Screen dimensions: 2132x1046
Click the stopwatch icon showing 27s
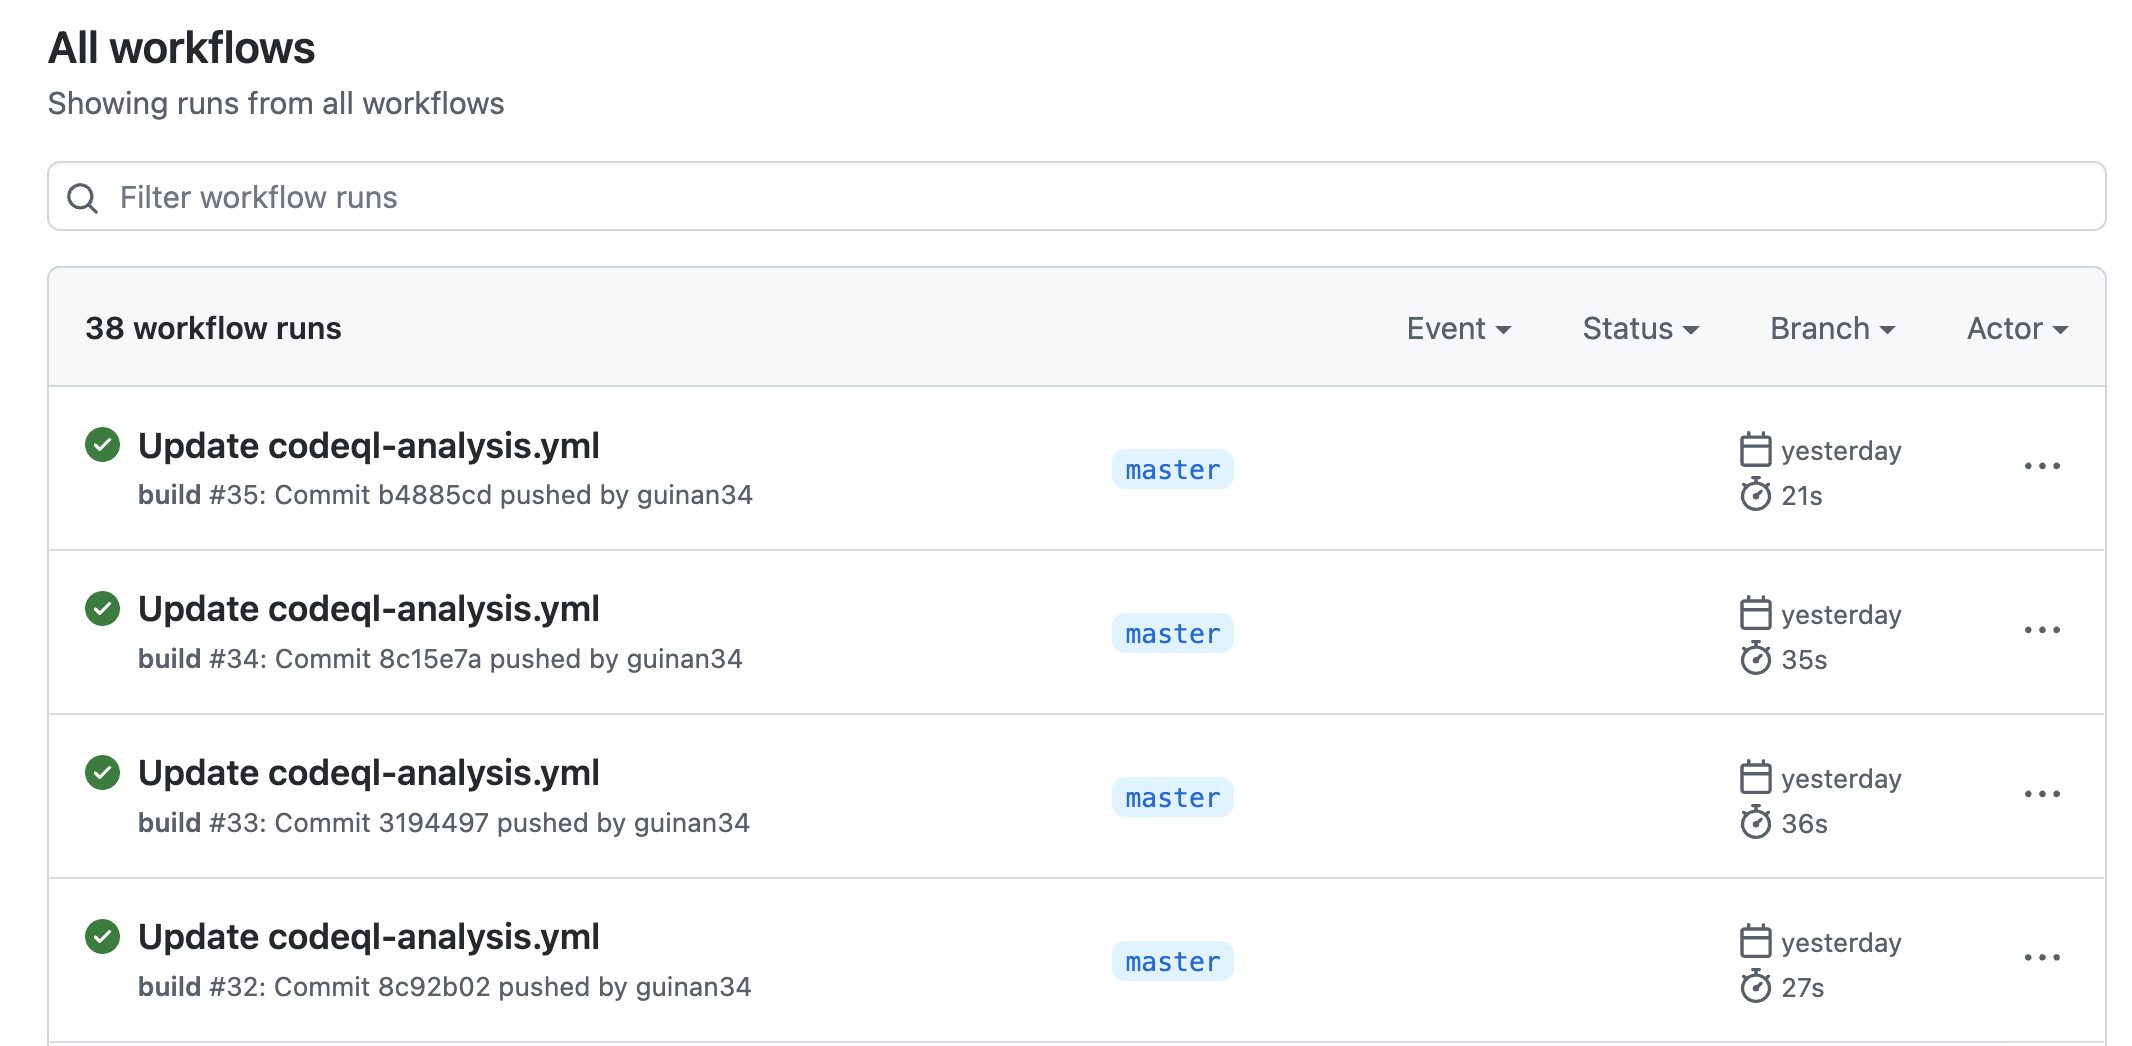tap(1758, 987)
